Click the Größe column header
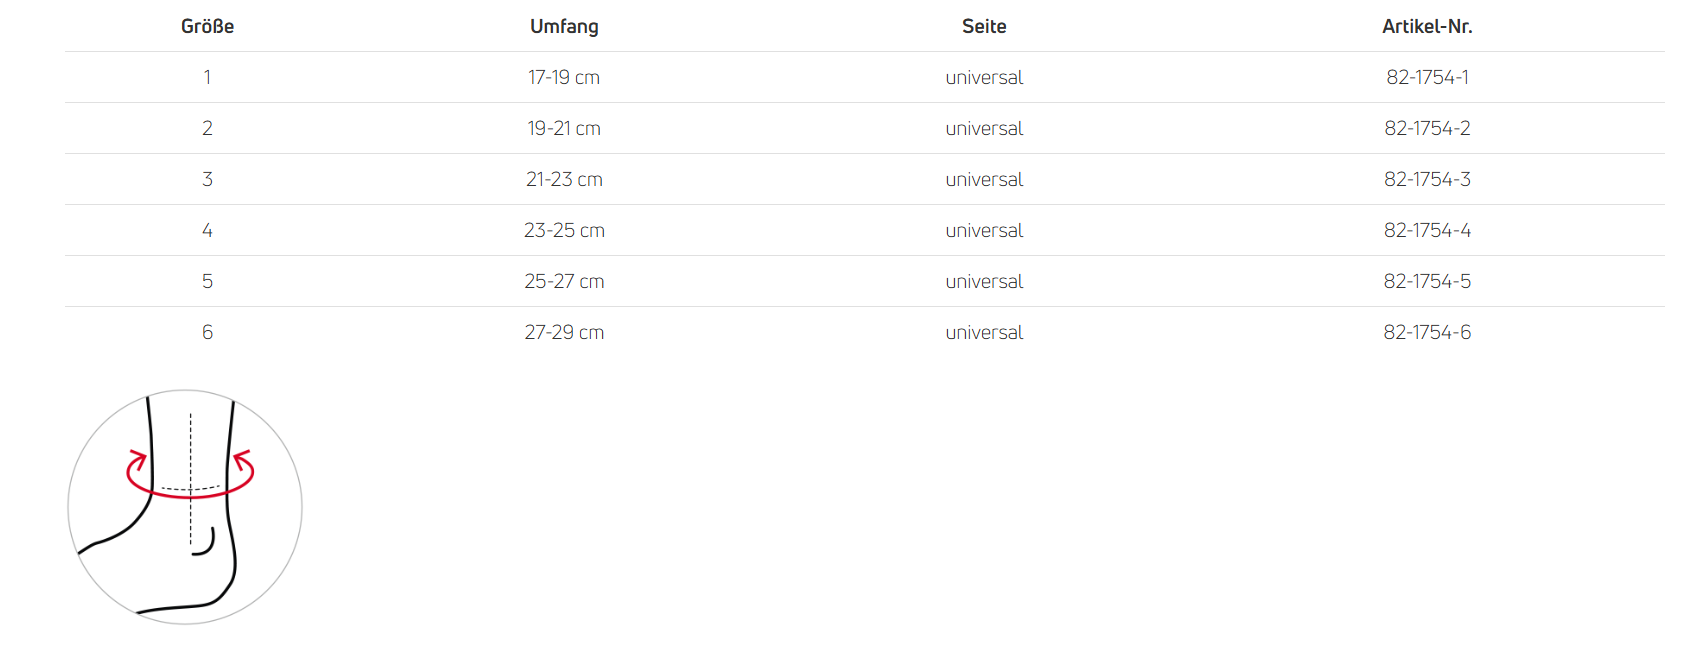The height and width of the screenshot is (647, 1707). click(207, 27)
